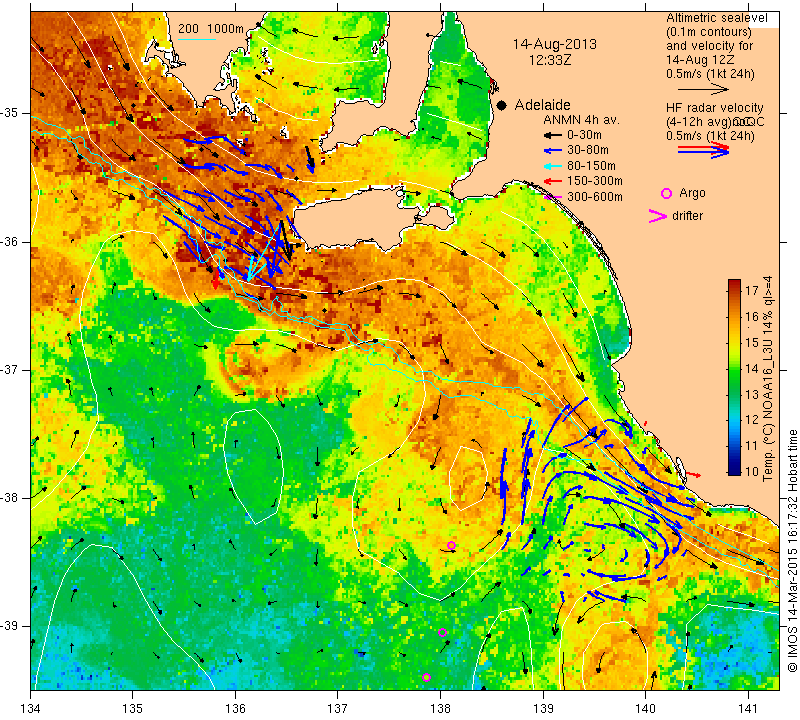800x720 pixels.
Task: Click '0.5m/s (1kt 24h)' below HF radar text
Action: [710, 136]
